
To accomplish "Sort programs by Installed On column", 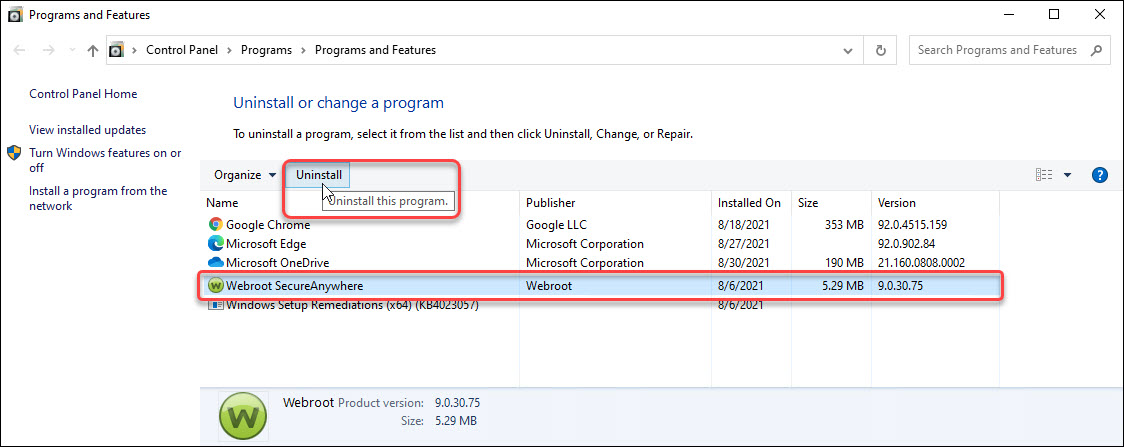I will click(749, 203).
